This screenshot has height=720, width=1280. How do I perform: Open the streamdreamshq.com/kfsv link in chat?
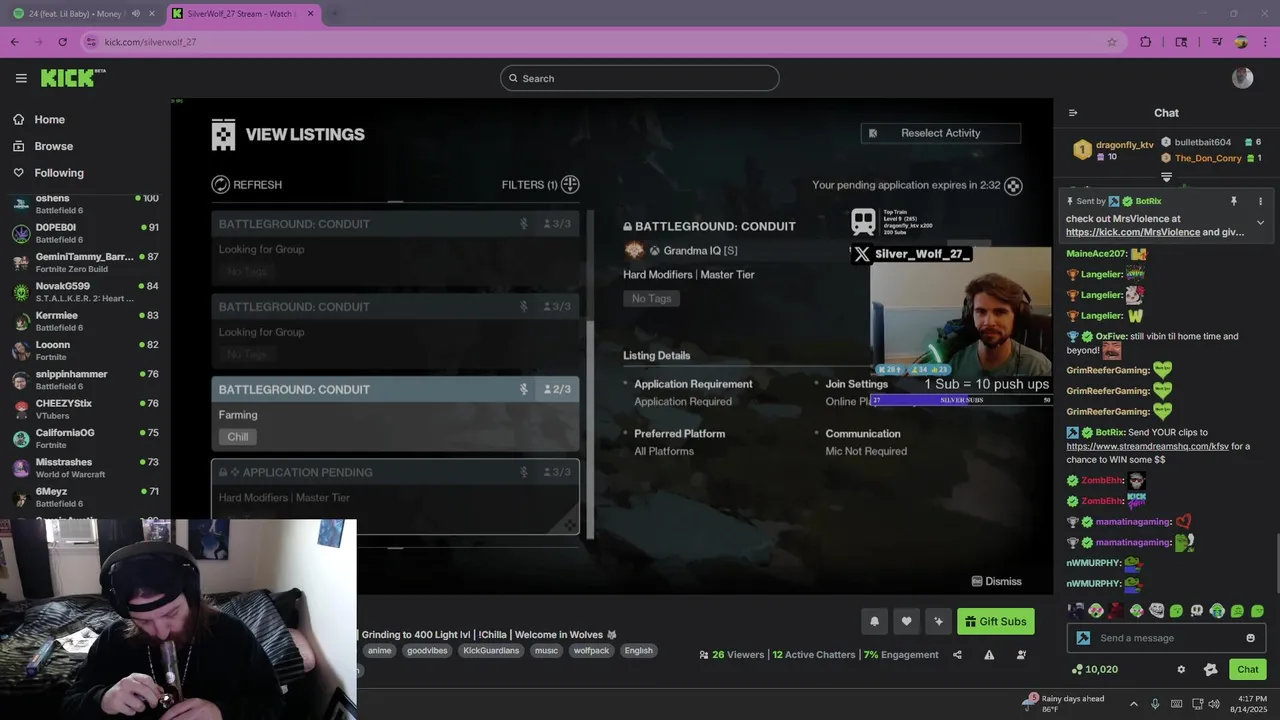[x=1148, y=446]
